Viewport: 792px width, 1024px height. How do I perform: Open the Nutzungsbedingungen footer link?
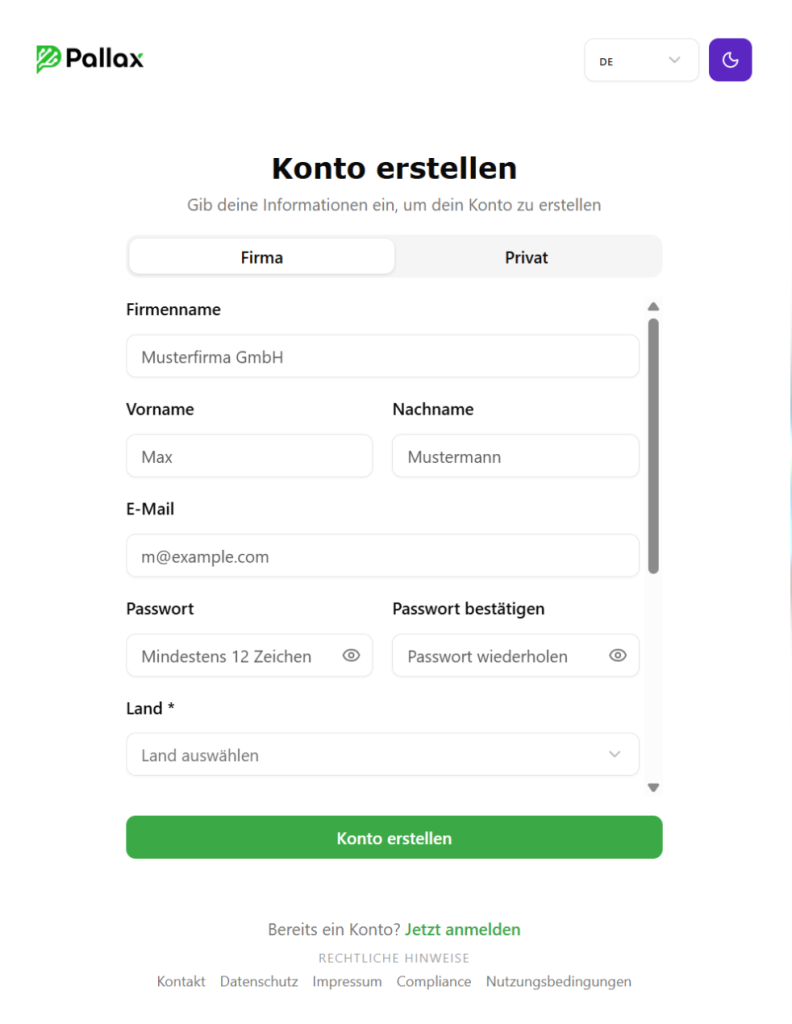[x=559, y=981]
